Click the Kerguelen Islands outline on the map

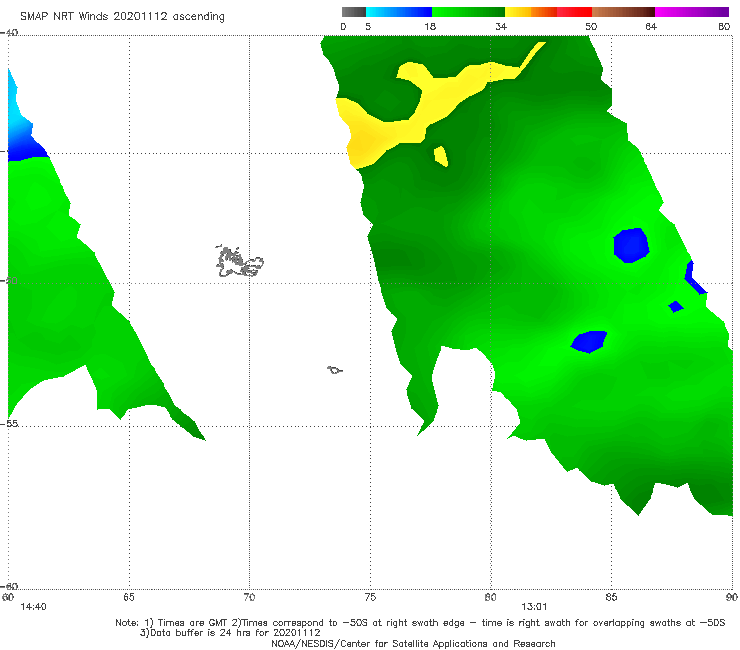point(239,261)
